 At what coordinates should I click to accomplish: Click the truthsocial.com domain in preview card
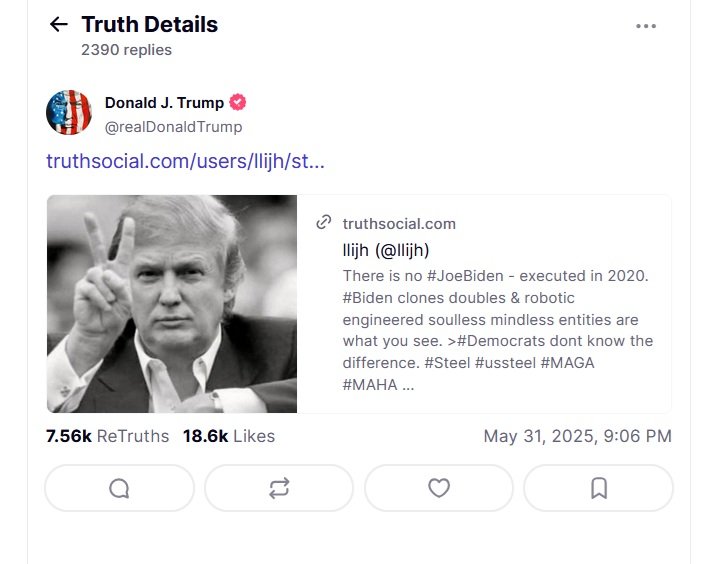pyautogui.click(x=399, y=223)
